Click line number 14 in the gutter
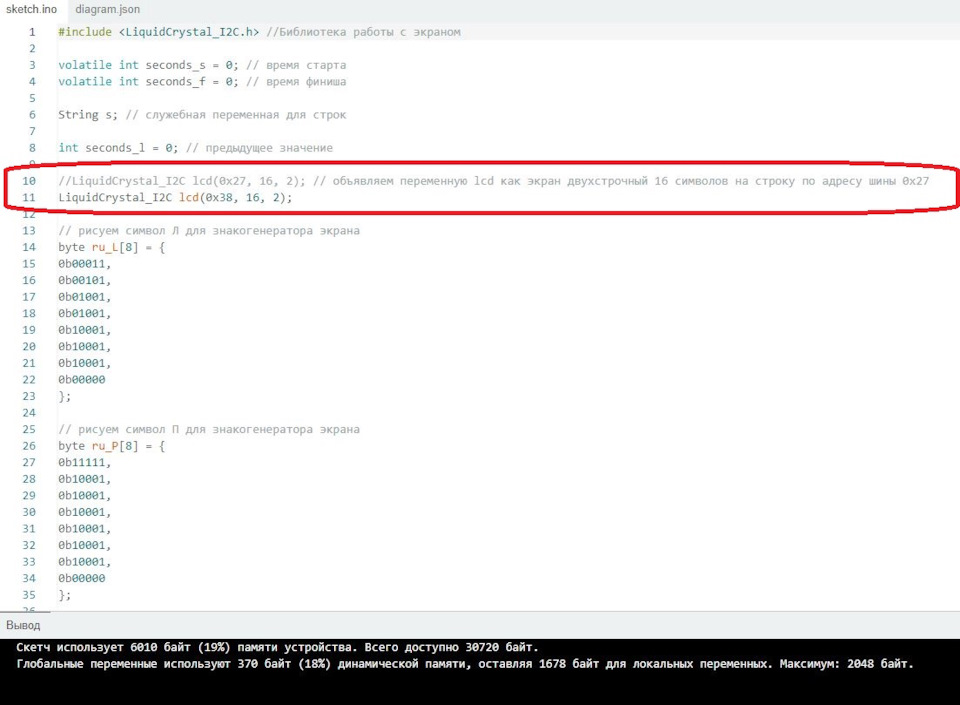This screenshot has height=705, width=960. 29,247
